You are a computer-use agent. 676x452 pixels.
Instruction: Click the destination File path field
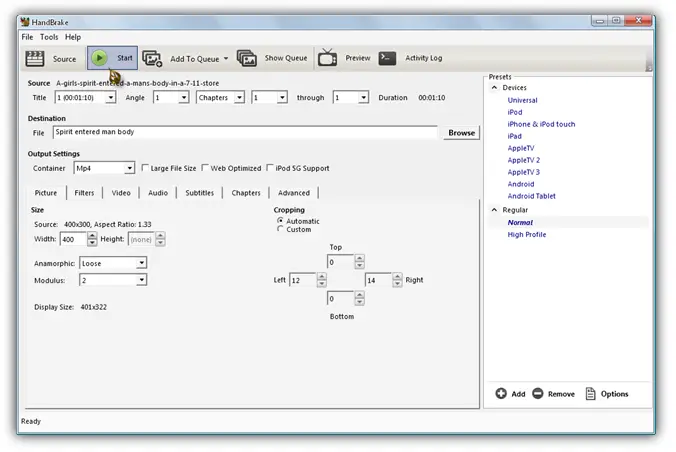click(x=245, y=132)
